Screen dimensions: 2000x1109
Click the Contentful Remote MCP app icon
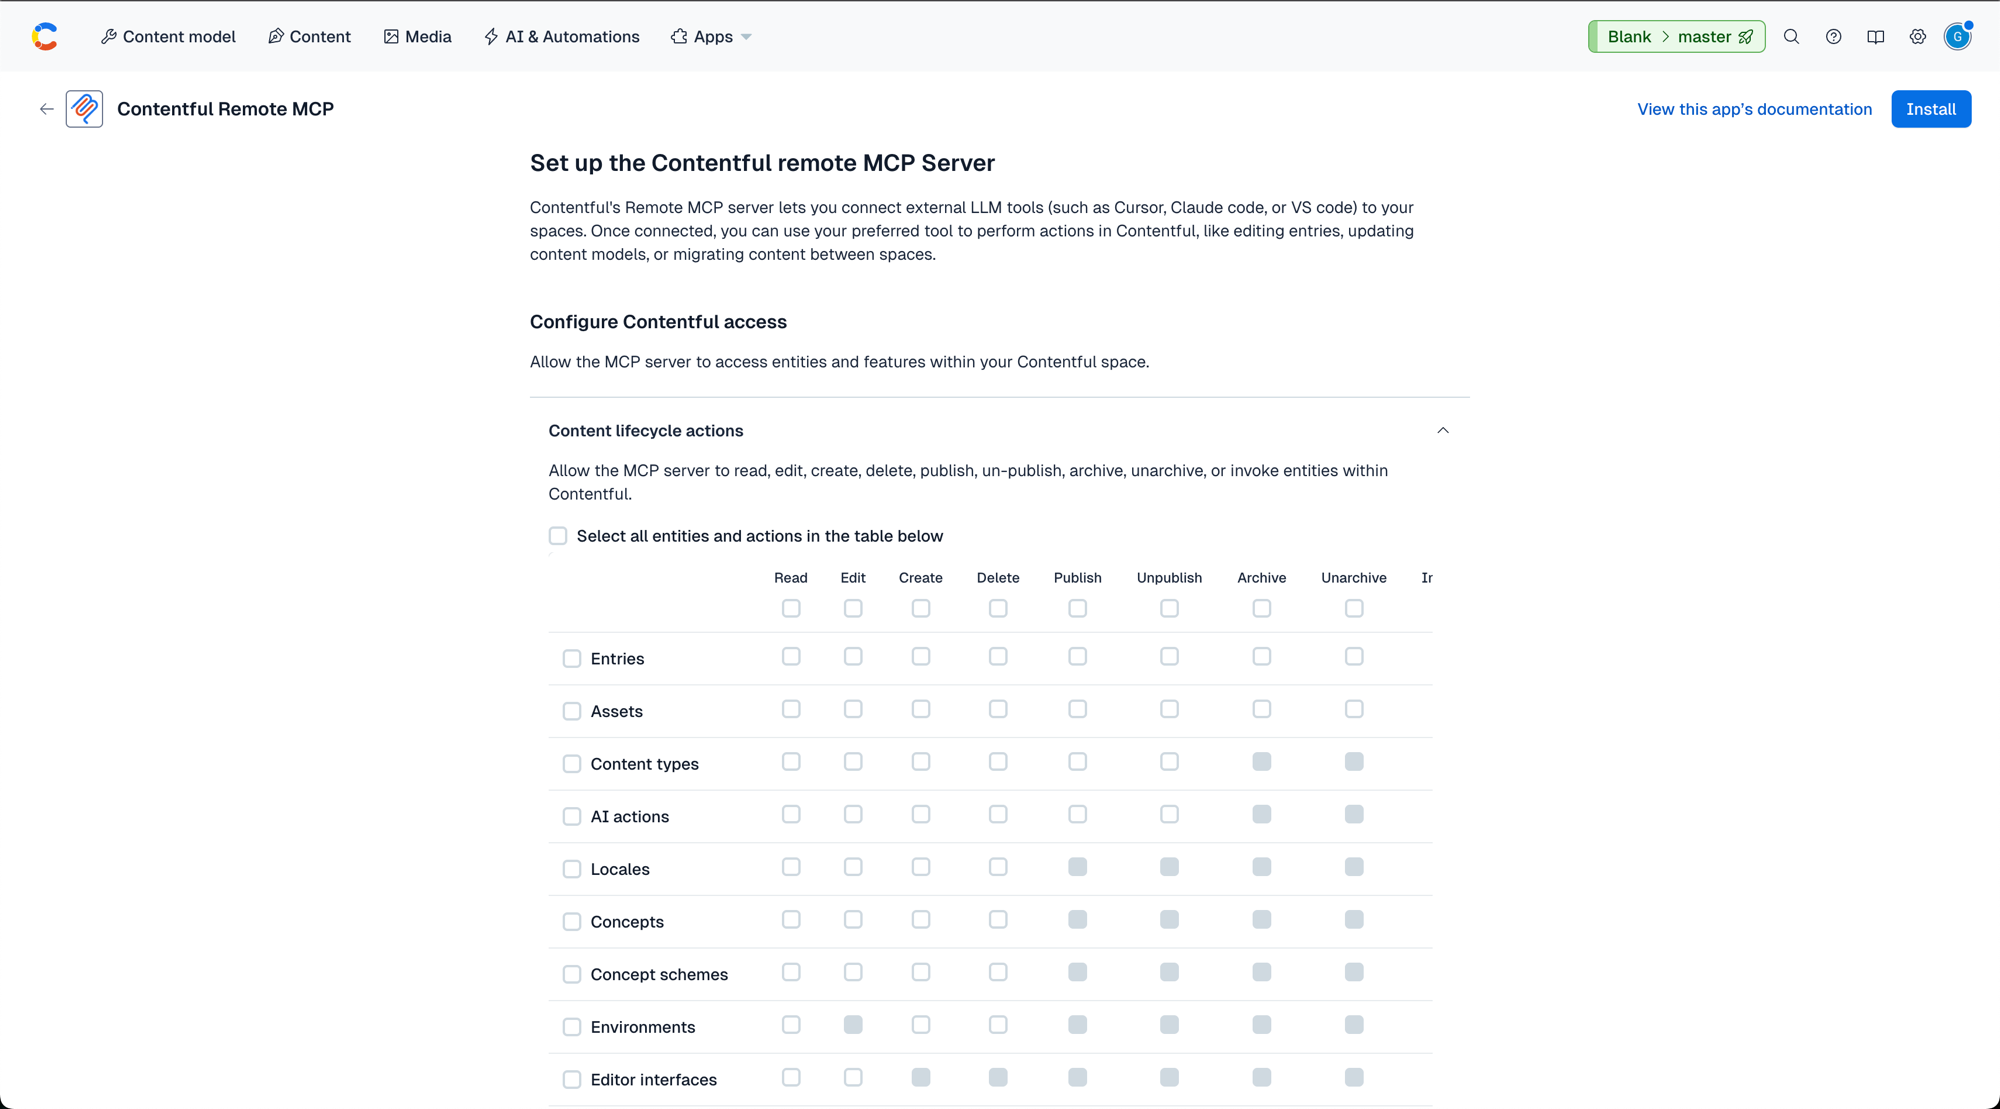pos(84,109)
